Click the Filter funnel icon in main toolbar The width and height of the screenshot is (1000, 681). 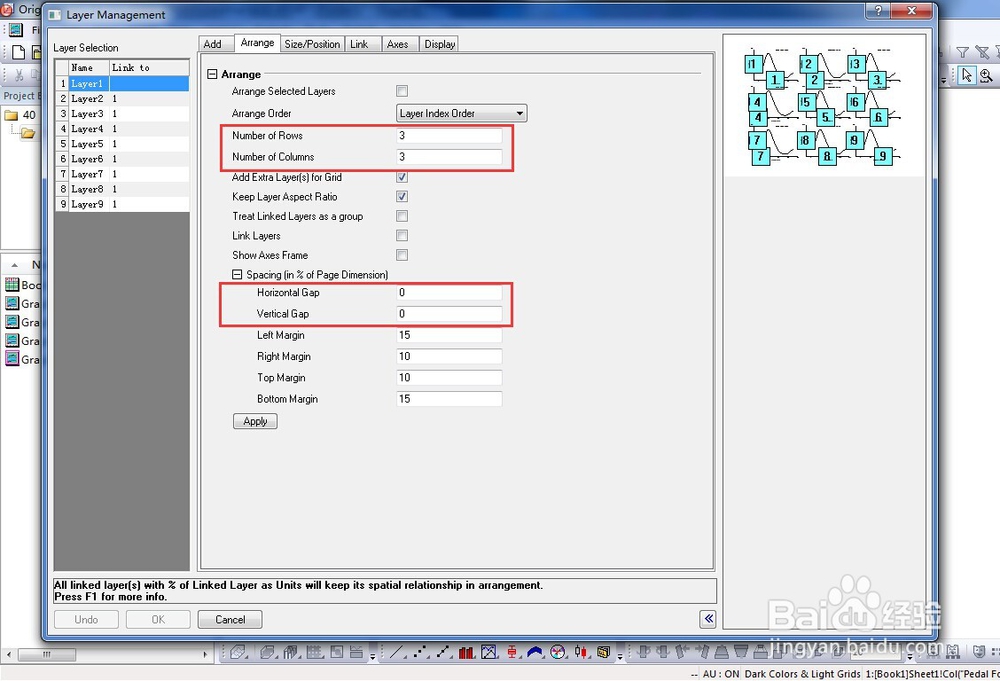[963, 52]
